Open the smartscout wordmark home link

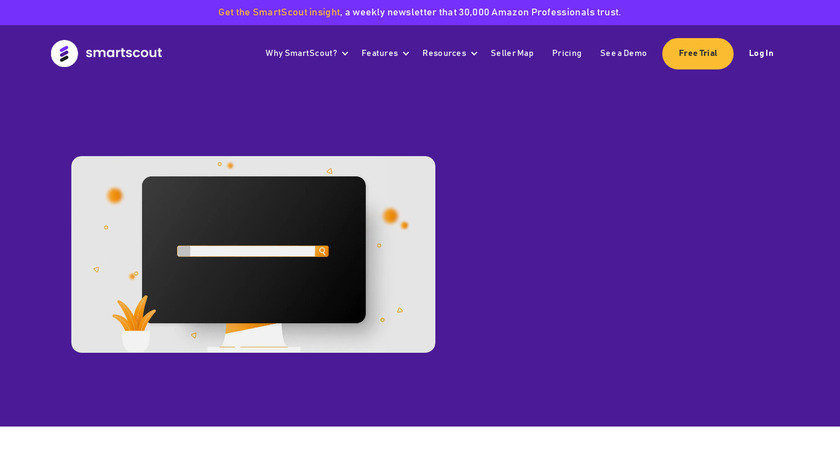coord(124,53)
